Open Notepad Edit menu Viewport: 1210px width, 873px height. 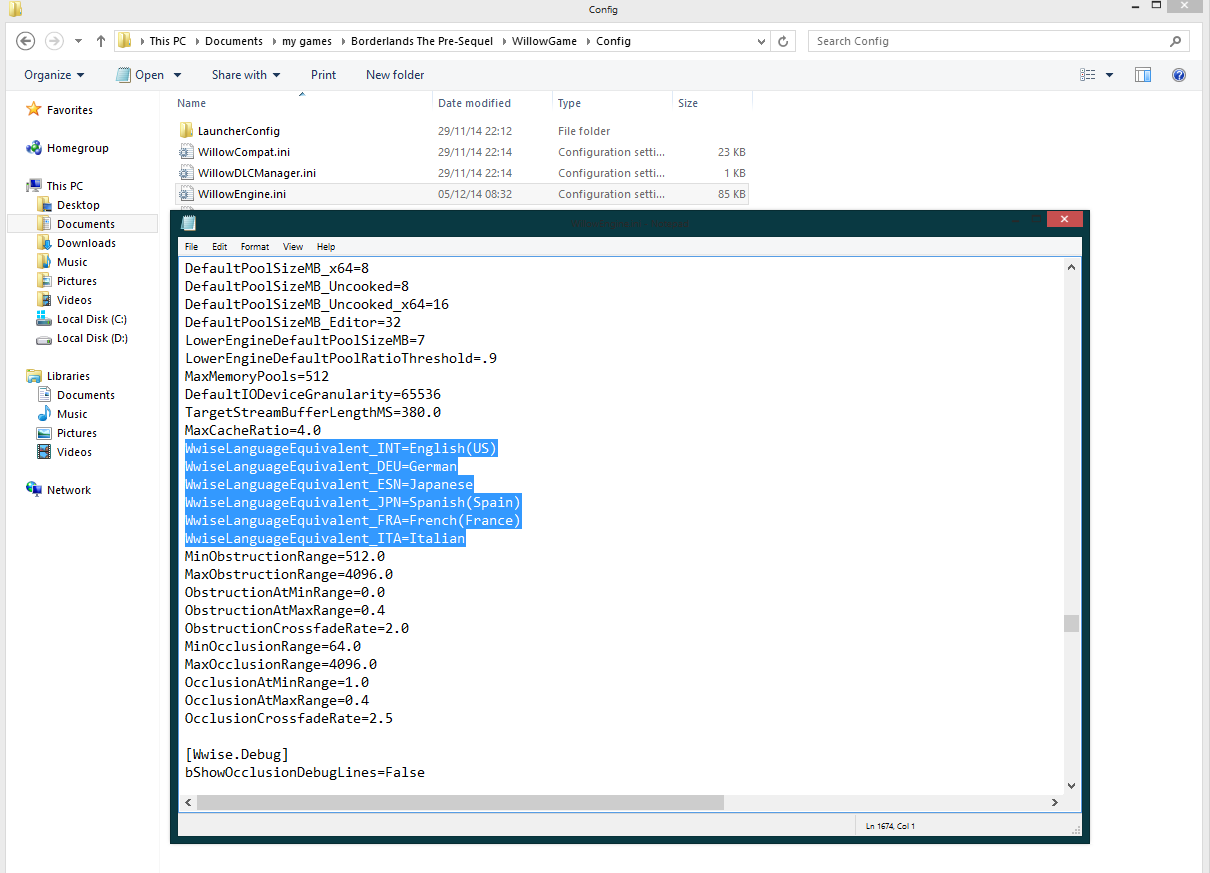(219, 246)
